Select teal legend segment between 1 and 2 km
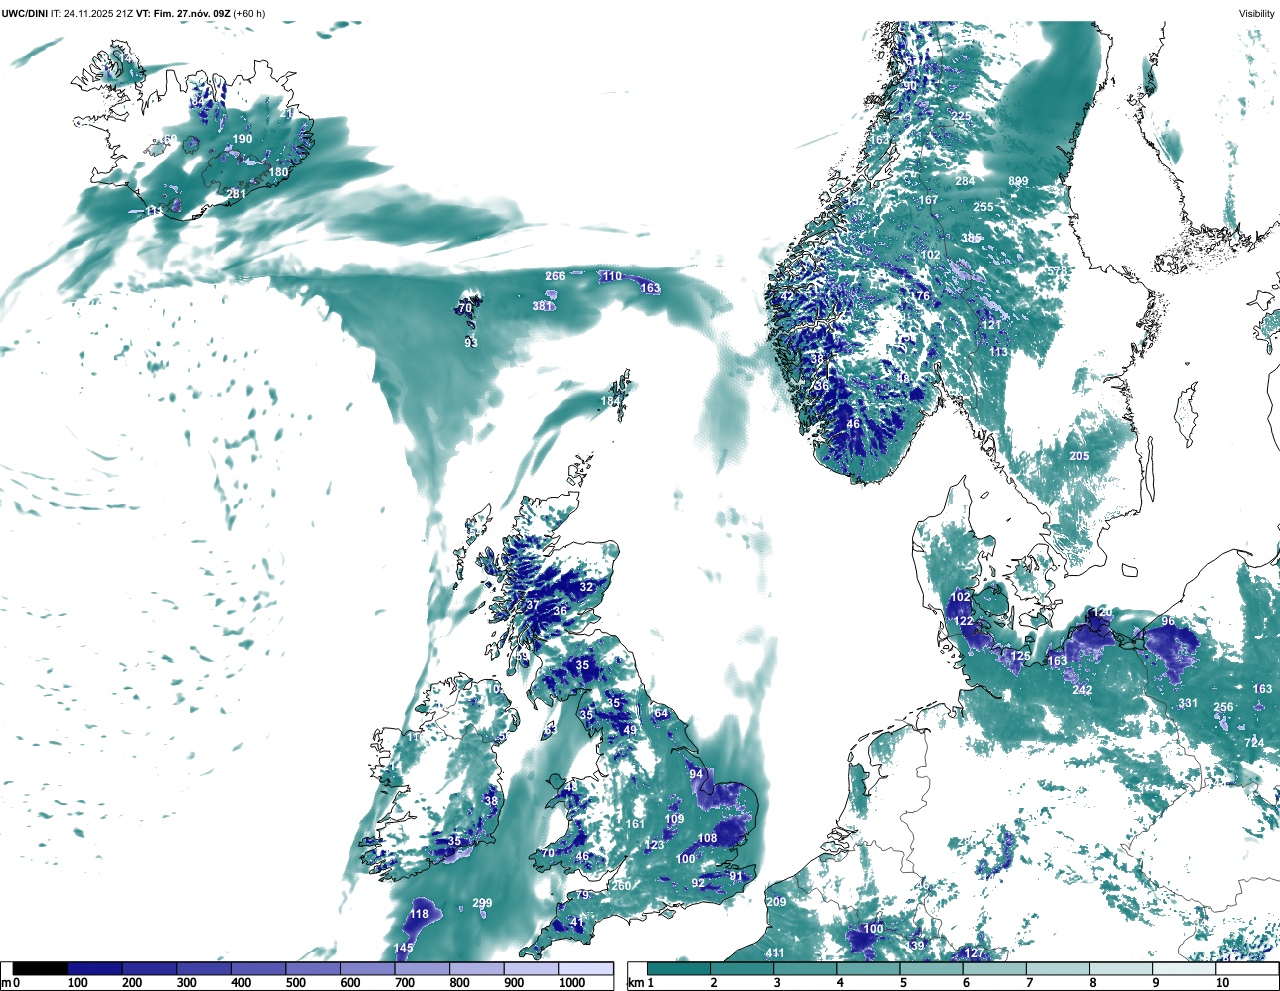This screenshot has width=1280, height=991. (x=679, y=968)
